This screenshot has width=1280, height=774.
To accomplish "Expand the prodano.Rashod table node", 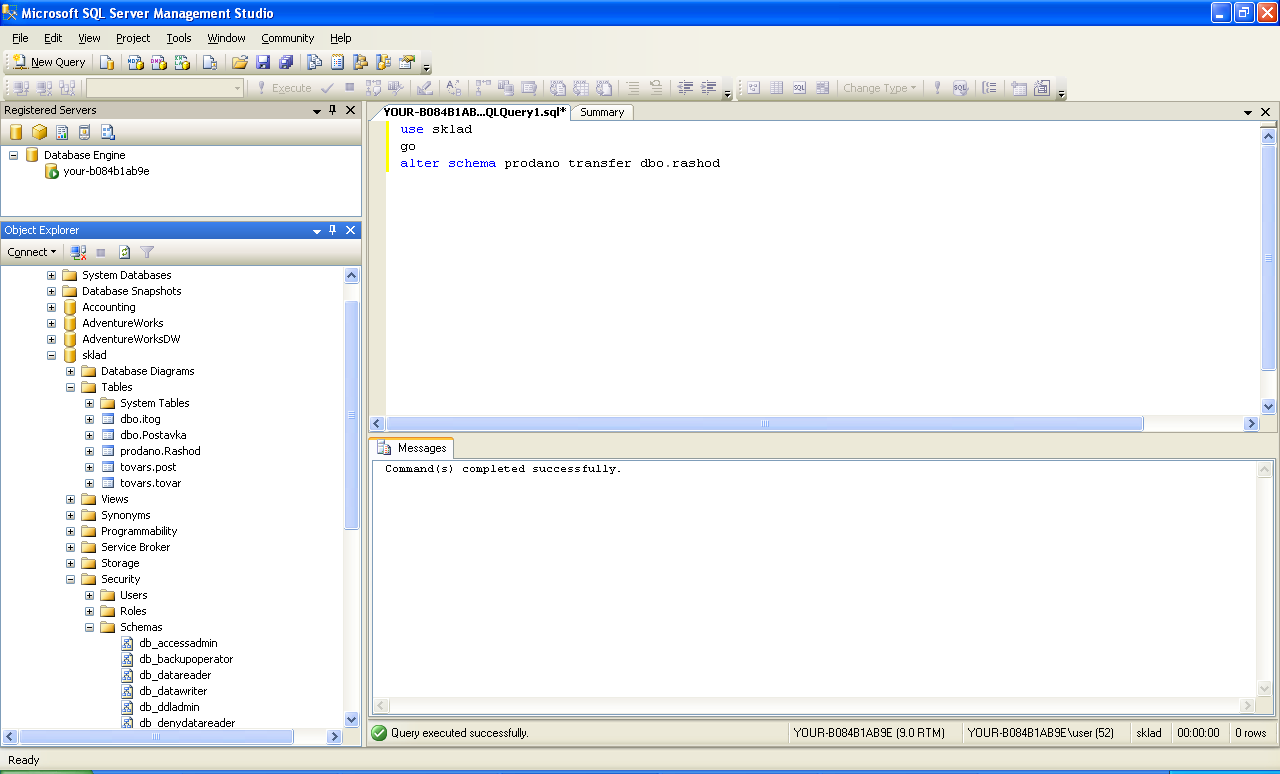I will (90, 451).
